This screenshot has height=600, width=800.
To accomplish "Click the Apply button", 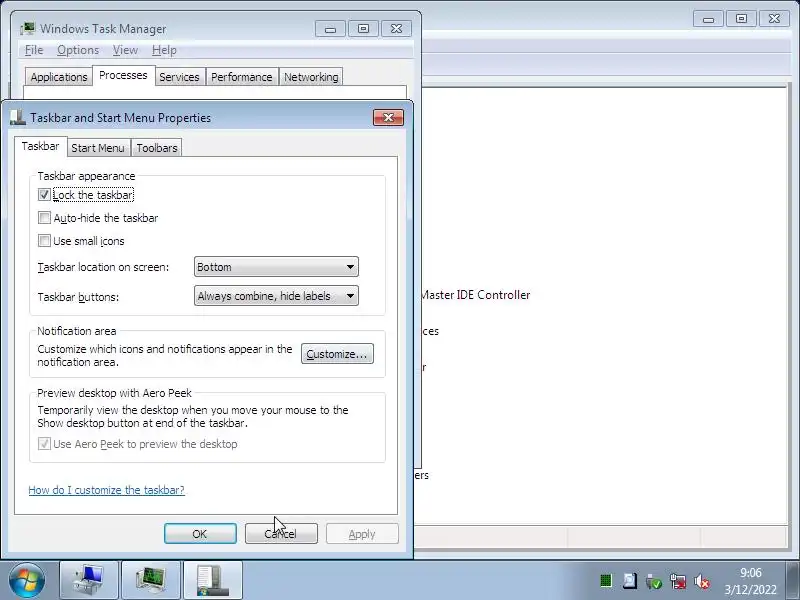I will 362,534.
